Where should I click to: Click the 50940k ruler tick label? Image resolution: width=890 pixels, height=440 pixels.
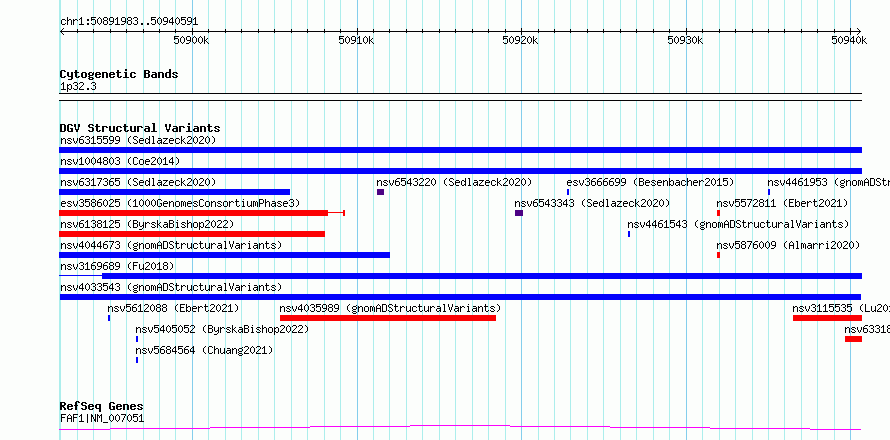coord(850,40)
